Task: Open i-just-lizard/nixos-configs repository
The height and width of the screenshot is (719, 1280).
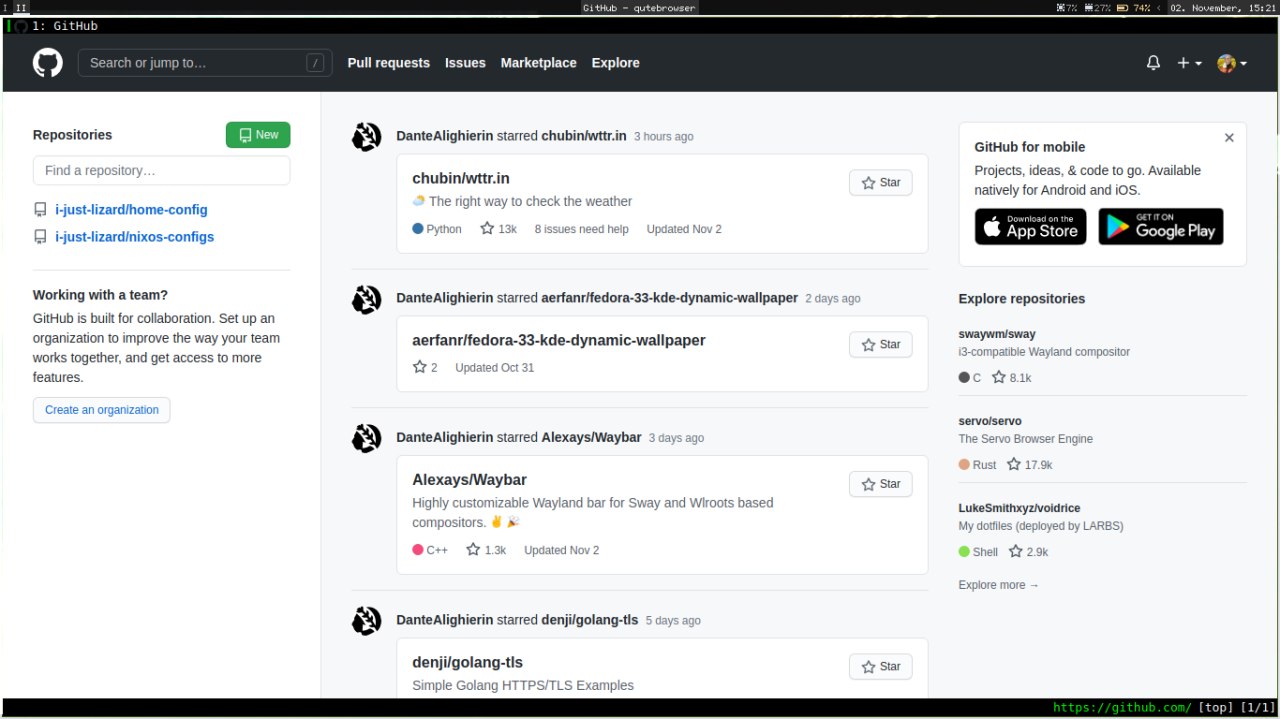Action: [134, 237]
